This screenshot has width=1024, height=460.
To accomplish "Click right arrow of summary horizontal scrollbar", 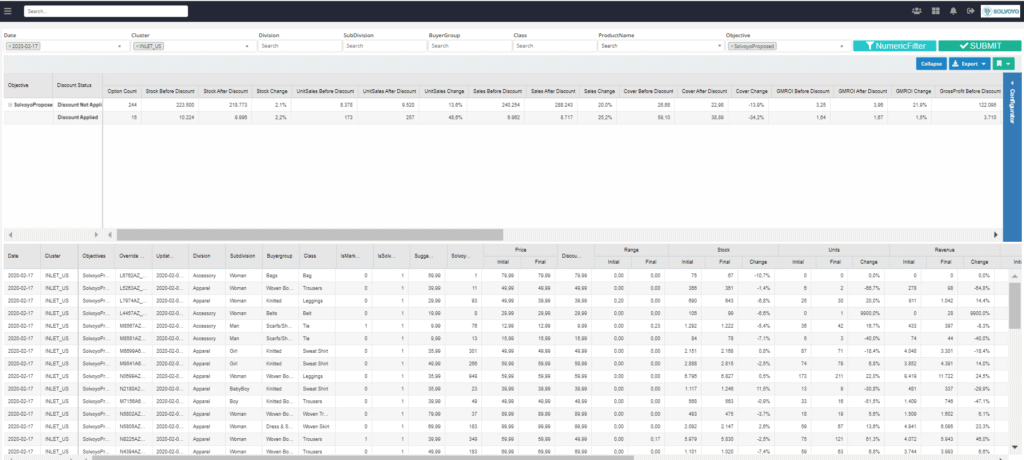I will (x=996, y=234).
